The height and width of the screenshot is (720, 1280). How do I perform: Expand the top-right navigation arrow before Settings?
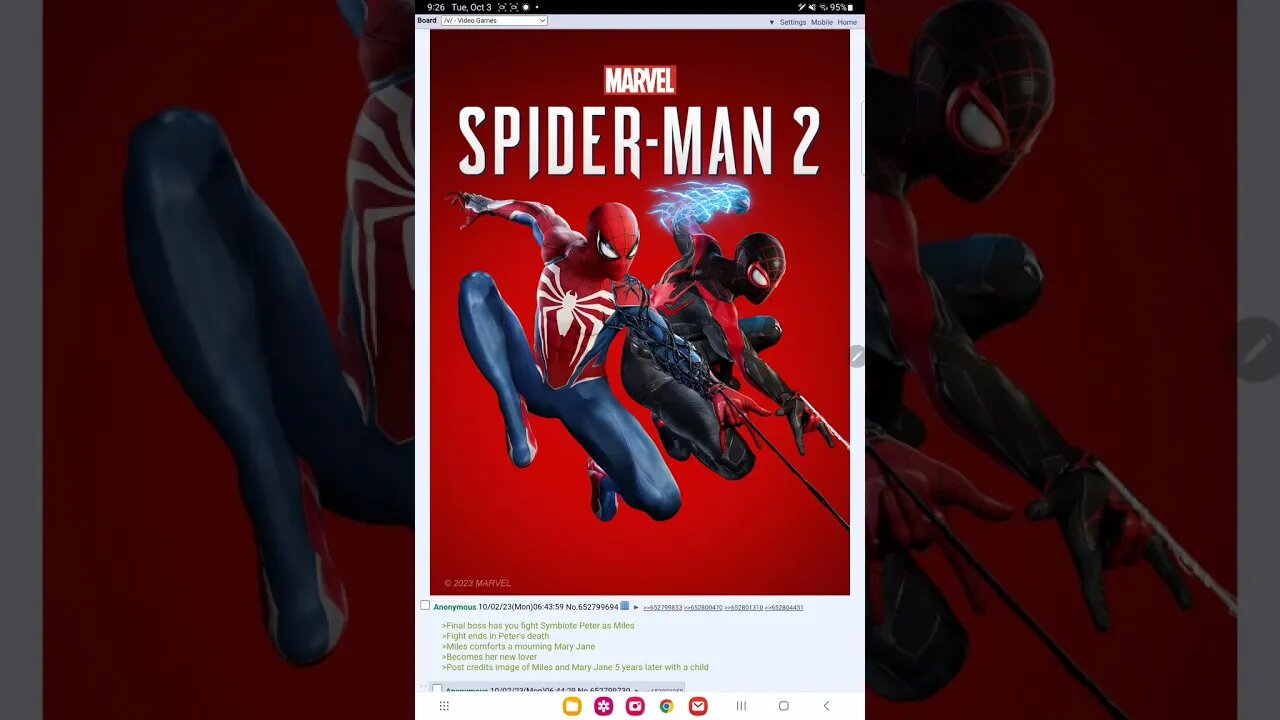771,22
